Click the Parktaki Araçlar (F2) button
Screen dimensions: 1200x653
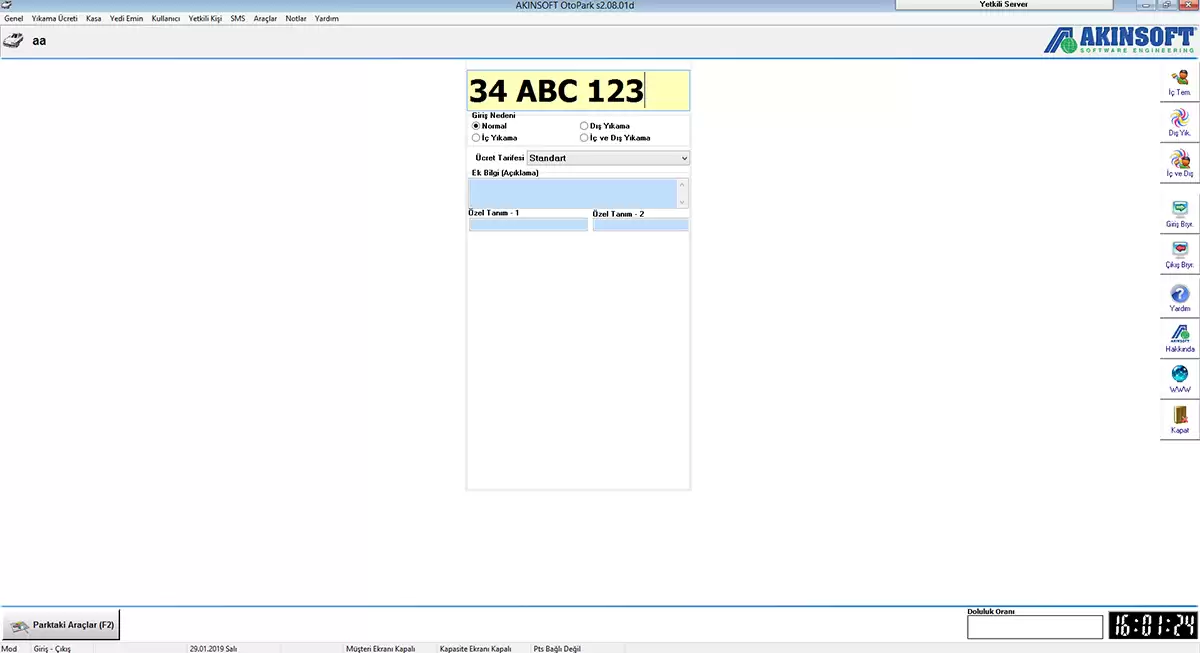tap(61, 625)
